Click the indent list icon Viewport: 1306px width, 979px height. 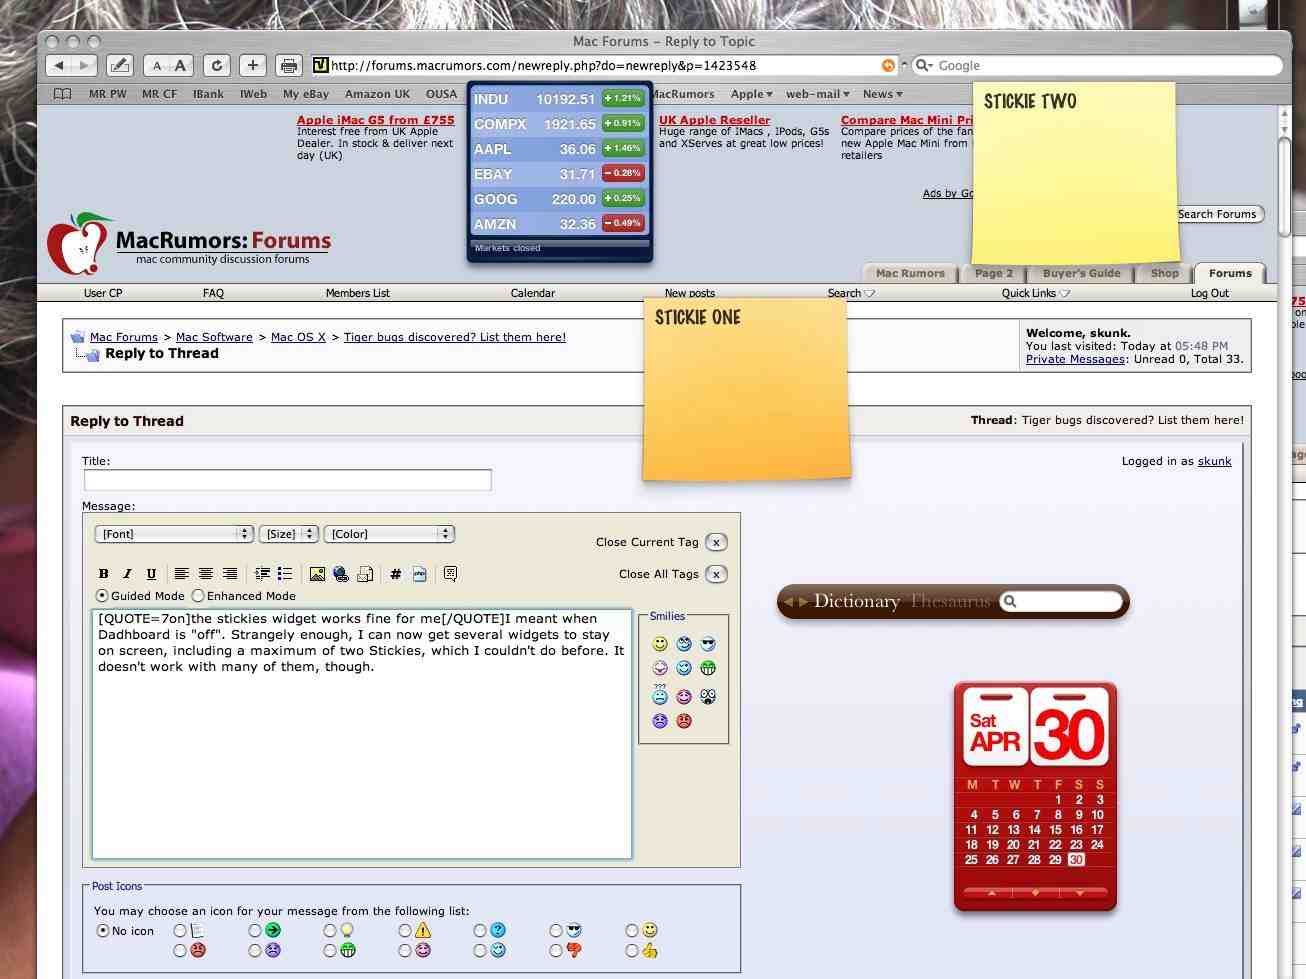coord(262,574)
